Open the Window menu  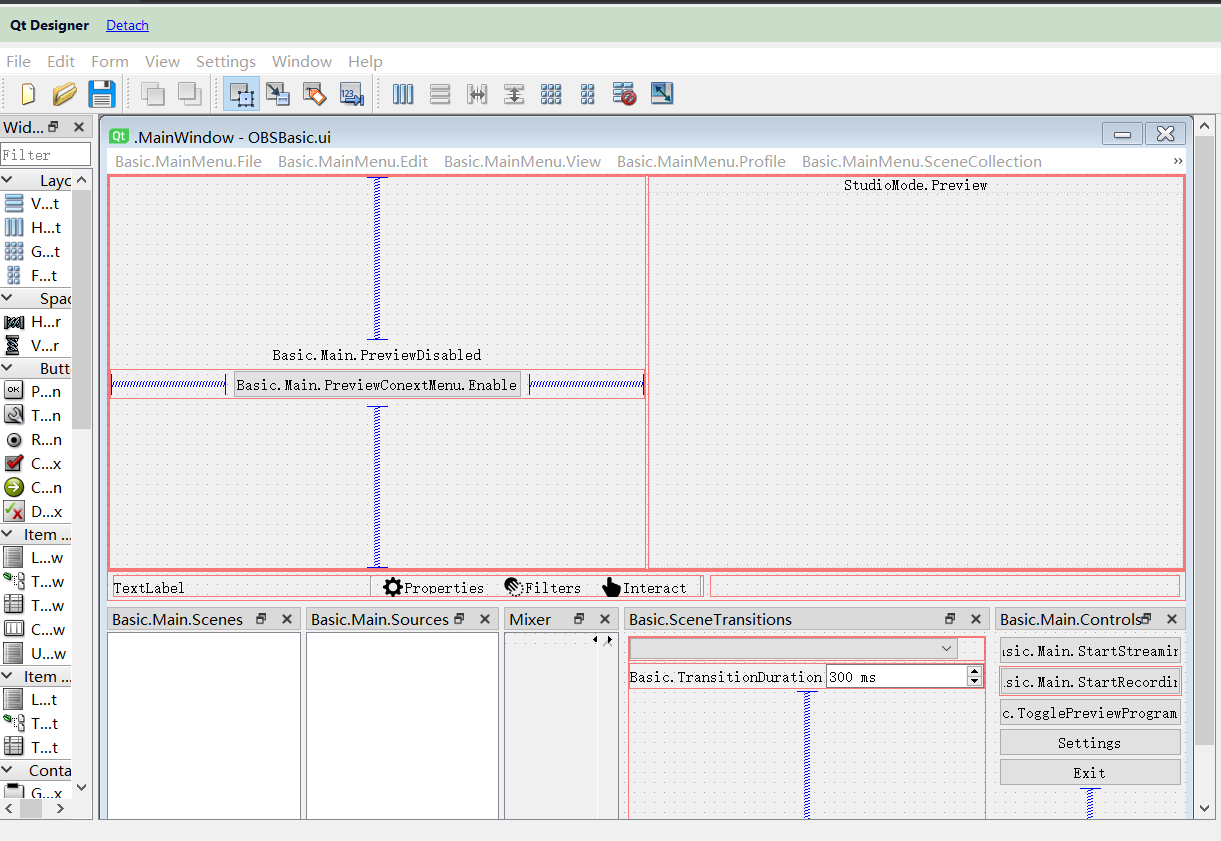(302, 61)
